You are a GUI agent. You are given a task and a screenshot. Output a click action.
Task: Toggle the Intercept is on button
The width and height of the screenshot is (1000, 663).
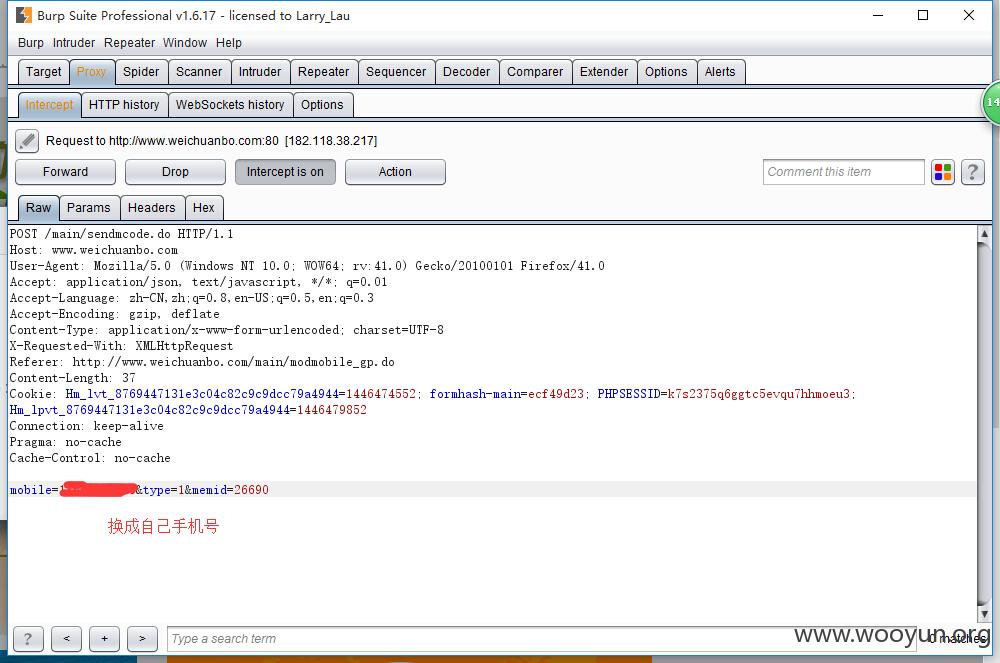pos(285,172)
